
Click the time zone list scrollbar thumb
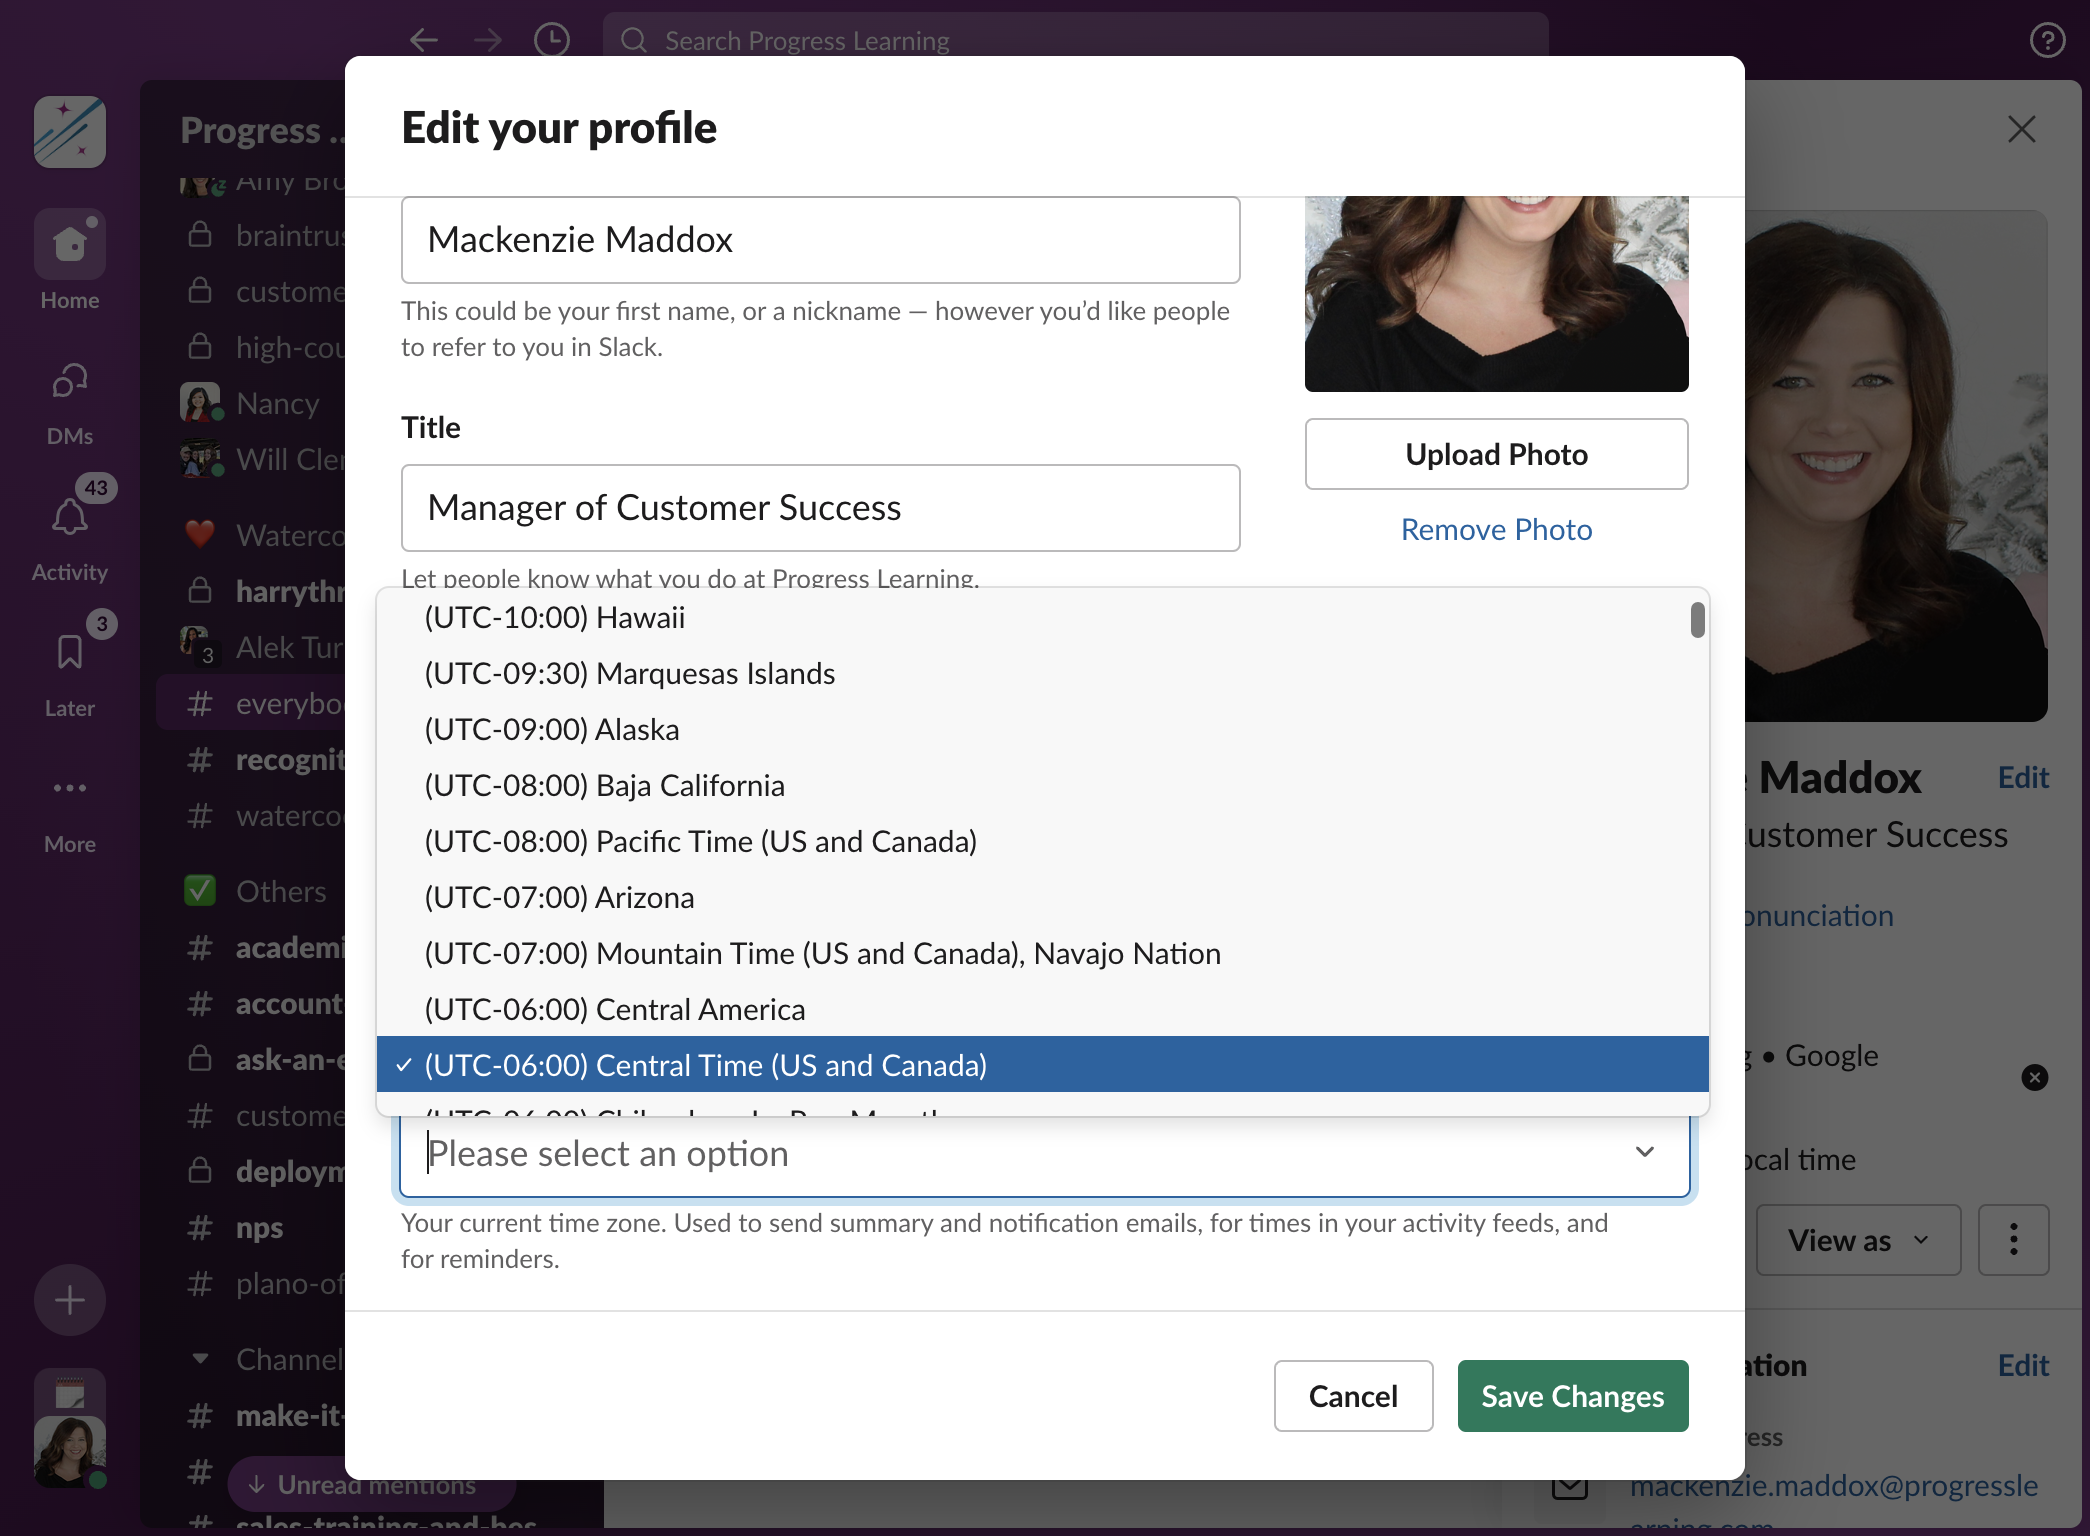(1697, 620)
